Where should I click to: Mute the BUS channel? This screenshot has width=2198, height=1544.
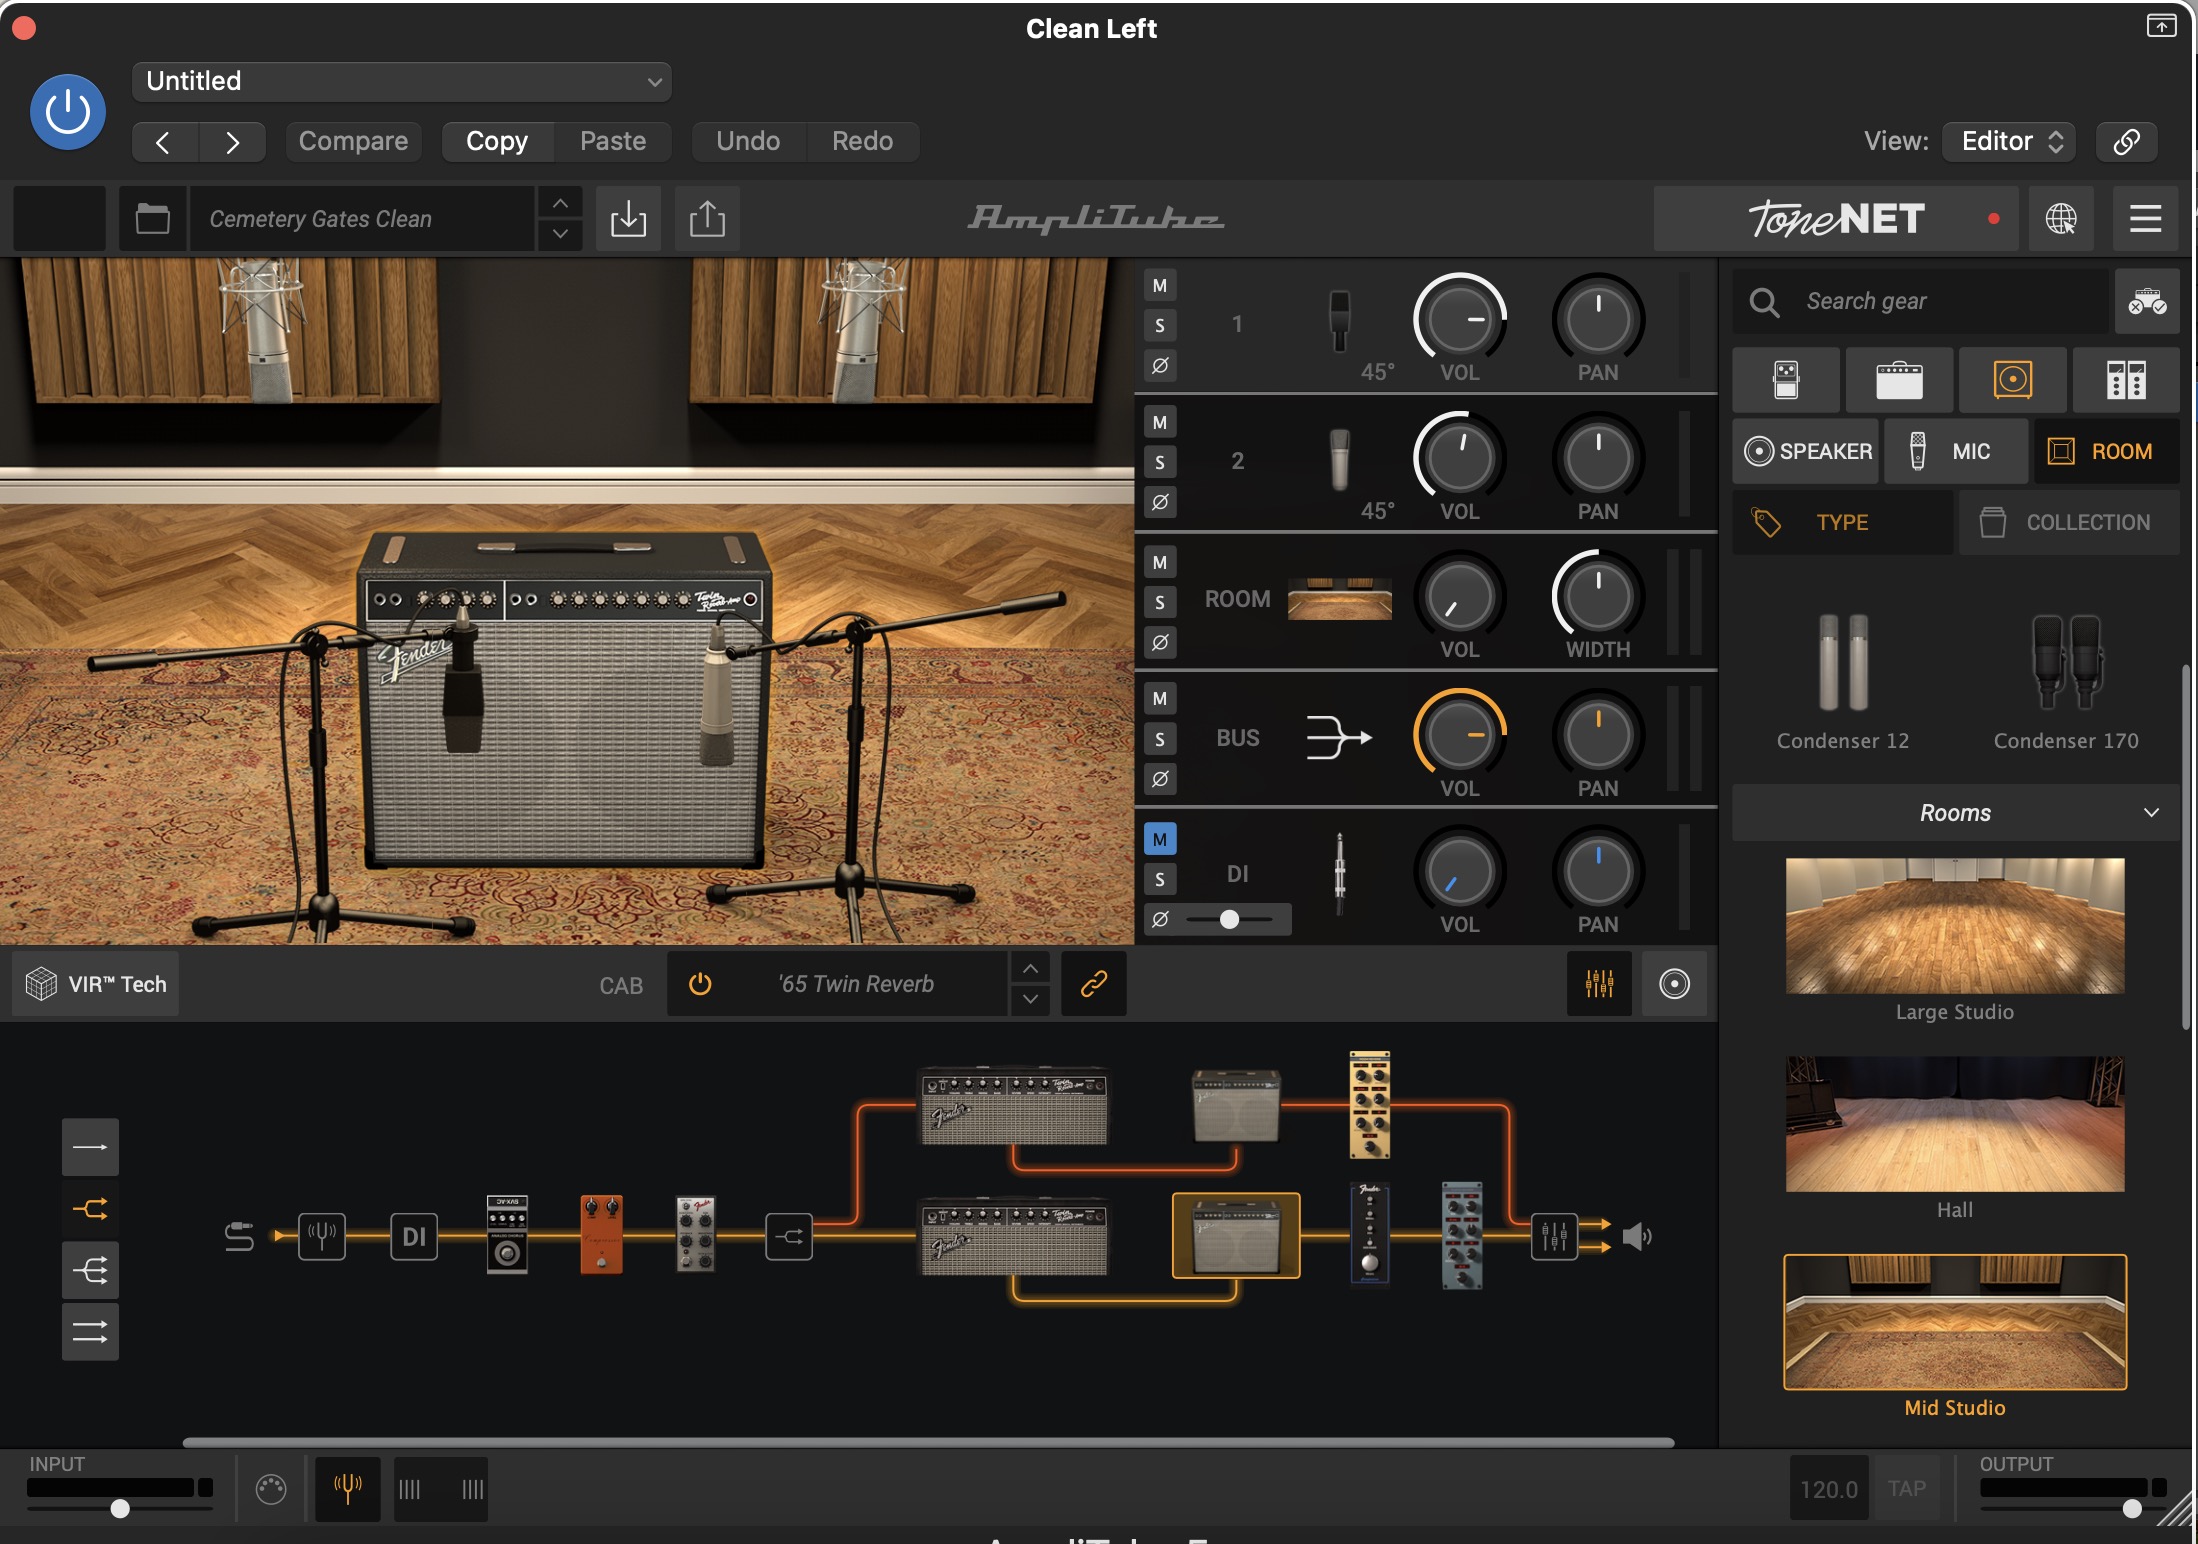coord(1160,698)
